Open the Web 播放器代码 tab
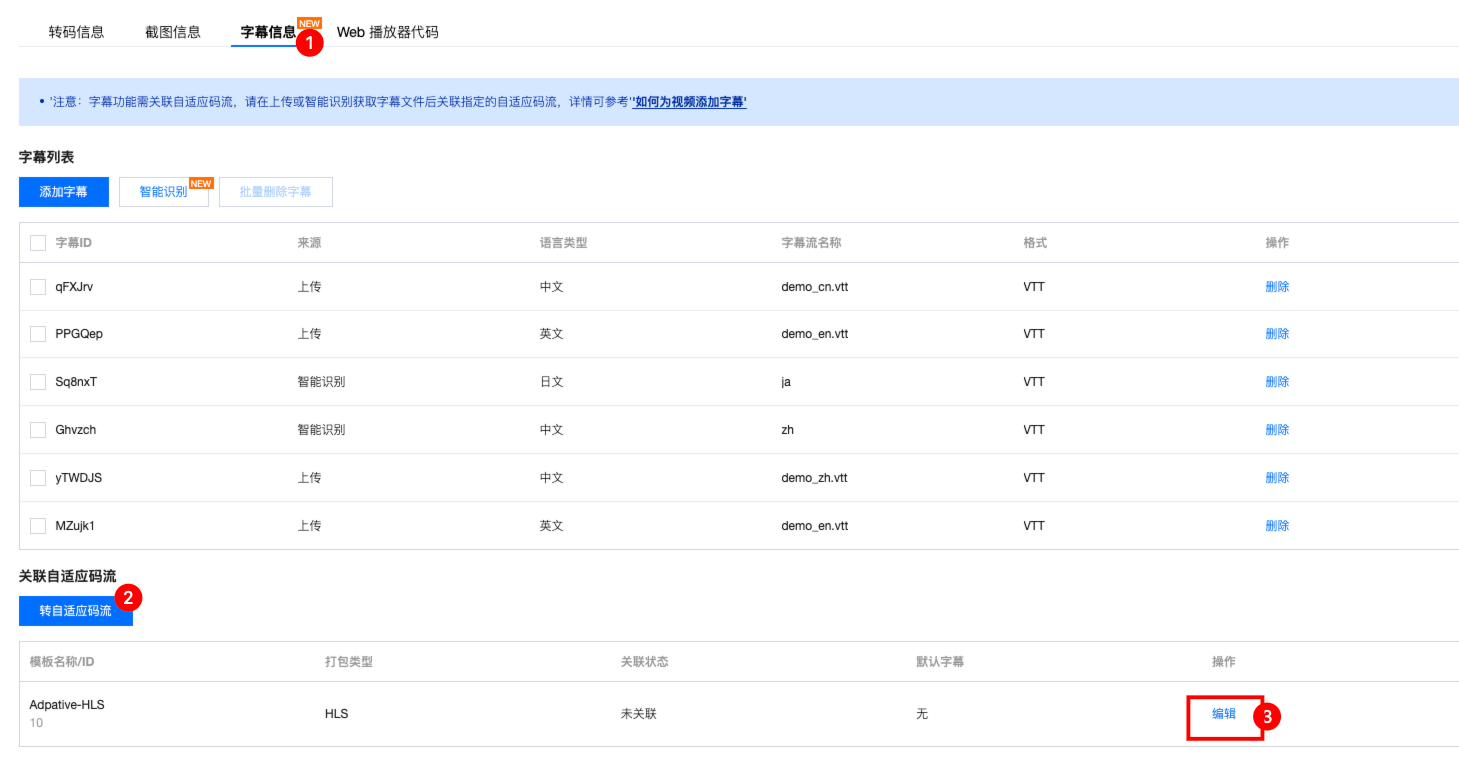The image size is (1459, 758). coord(387,32)
